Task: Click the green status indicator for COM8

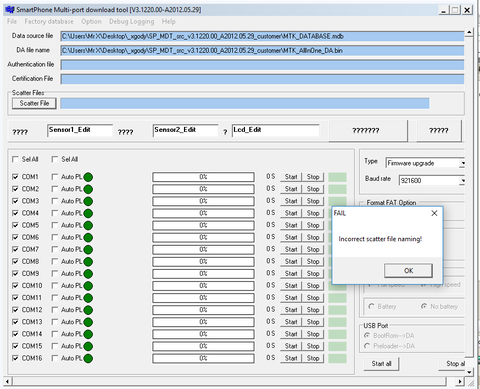Action: click(x=88, y=262)
